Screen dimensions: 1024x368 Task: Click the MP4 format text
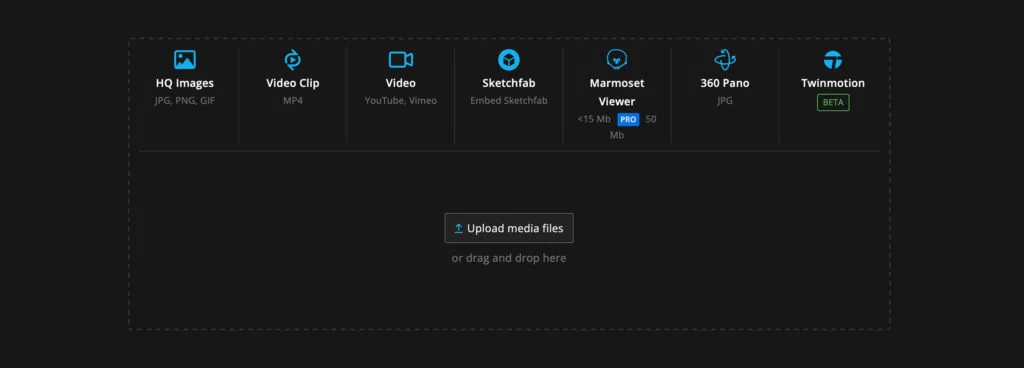(293, 101)
